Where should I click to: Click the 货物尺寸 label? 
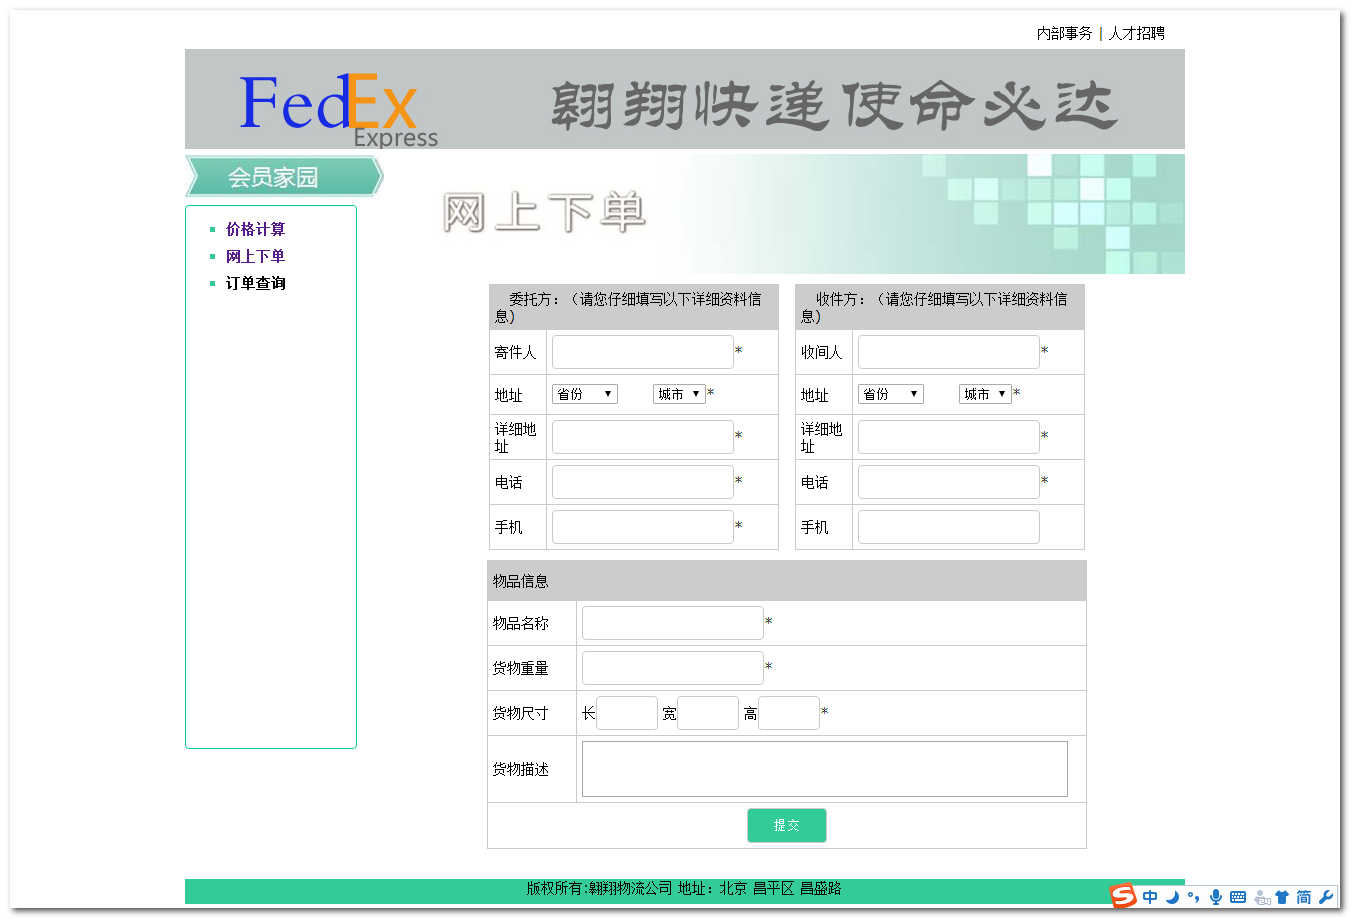coord(520,713)
